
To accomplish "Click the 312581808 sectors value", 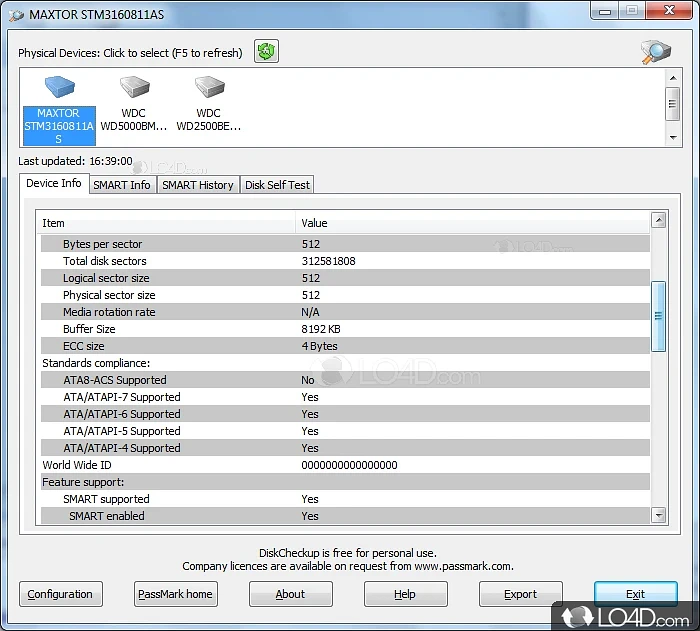I will [x=329, y=261].
